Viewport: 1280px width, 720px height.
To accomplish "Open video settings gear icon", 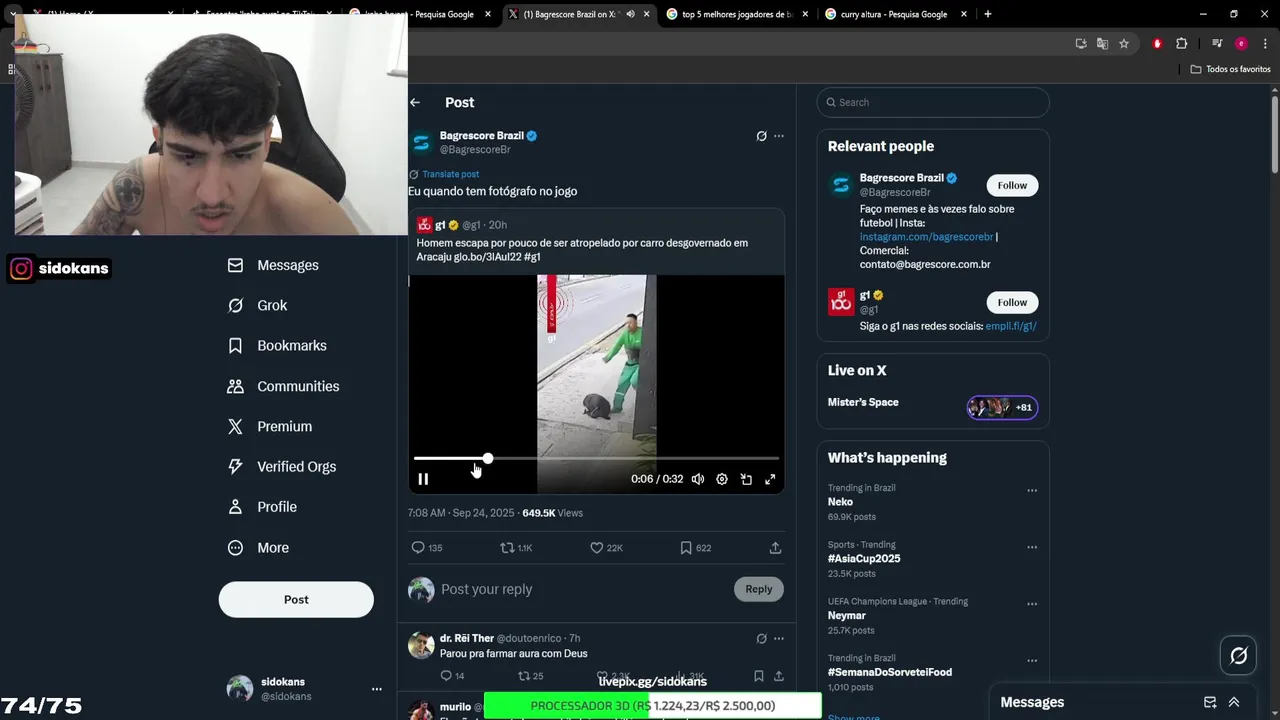I will coord(722,479).
